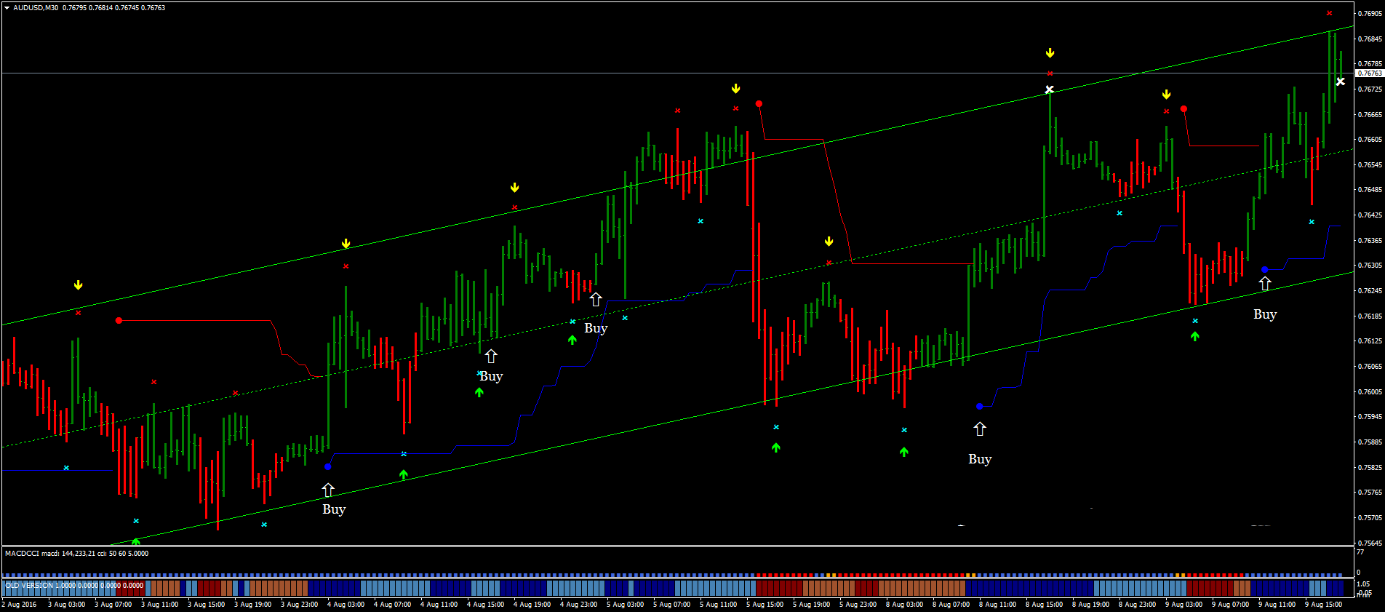Click the leftmost Buy label

click(x=334, y=509)
